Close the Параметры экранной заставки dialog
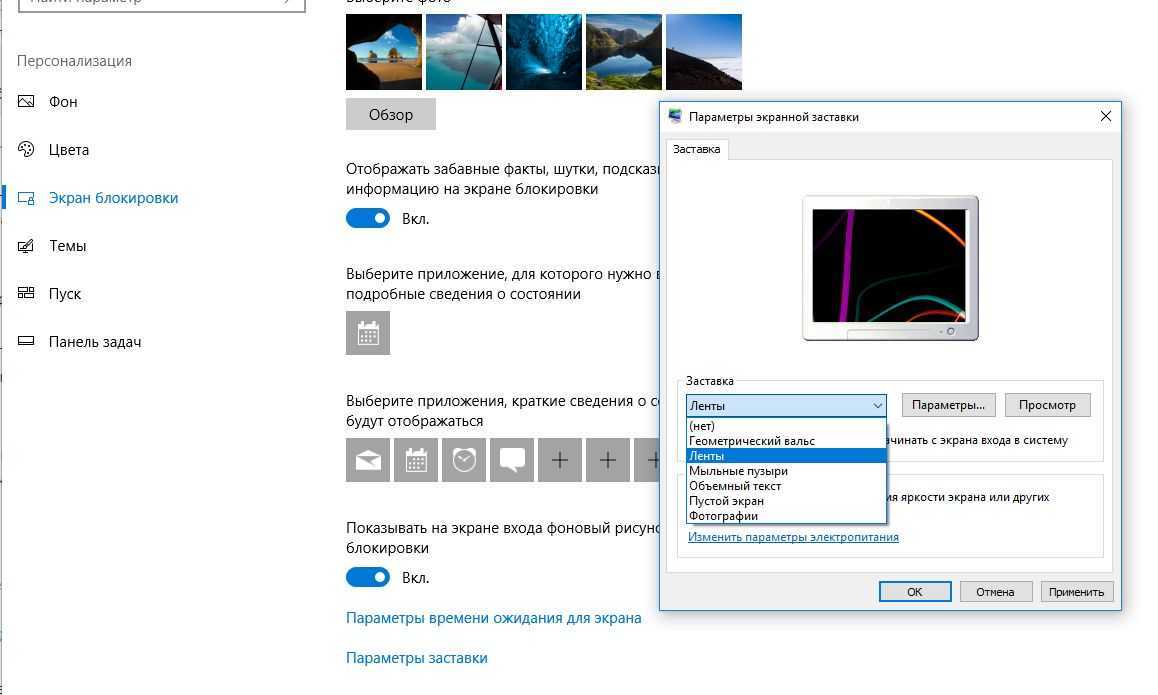1158x695 pixels. click(x=1106, y=117)
